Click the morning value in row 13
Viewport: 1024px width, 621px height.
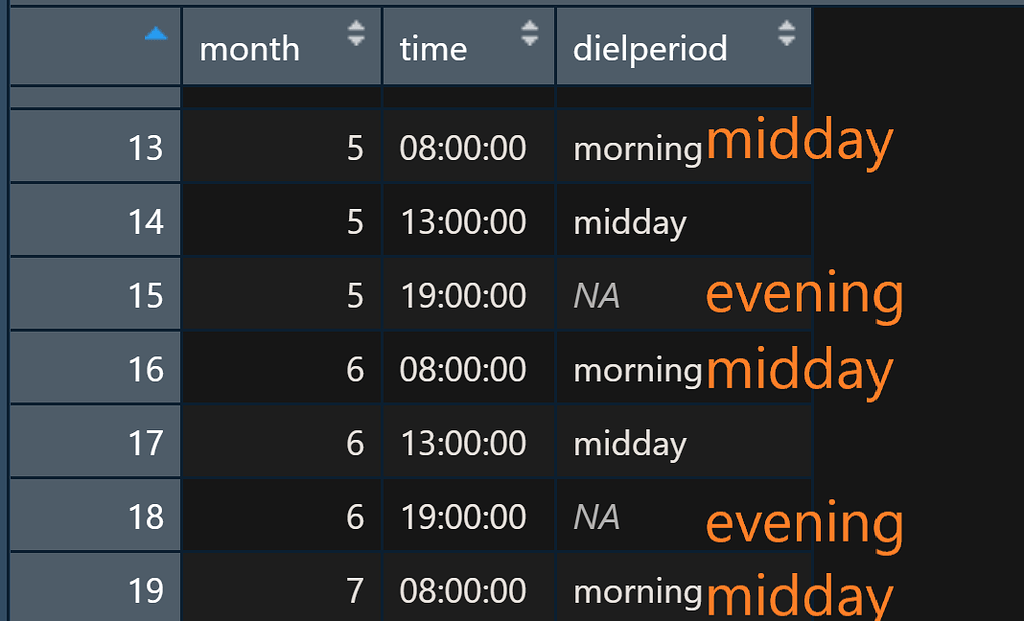point(637,148)
